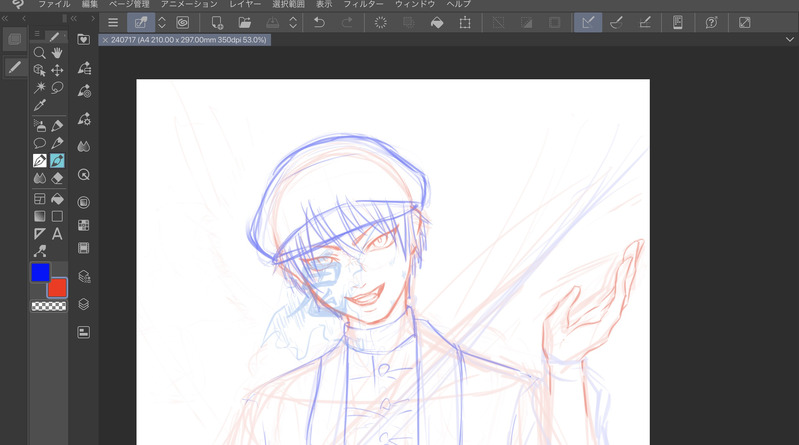Image resolution: width=799 pixels, height=445 pixels.
Task: Click the Clear selection spinner icon
Action: (x=381, y=22)
